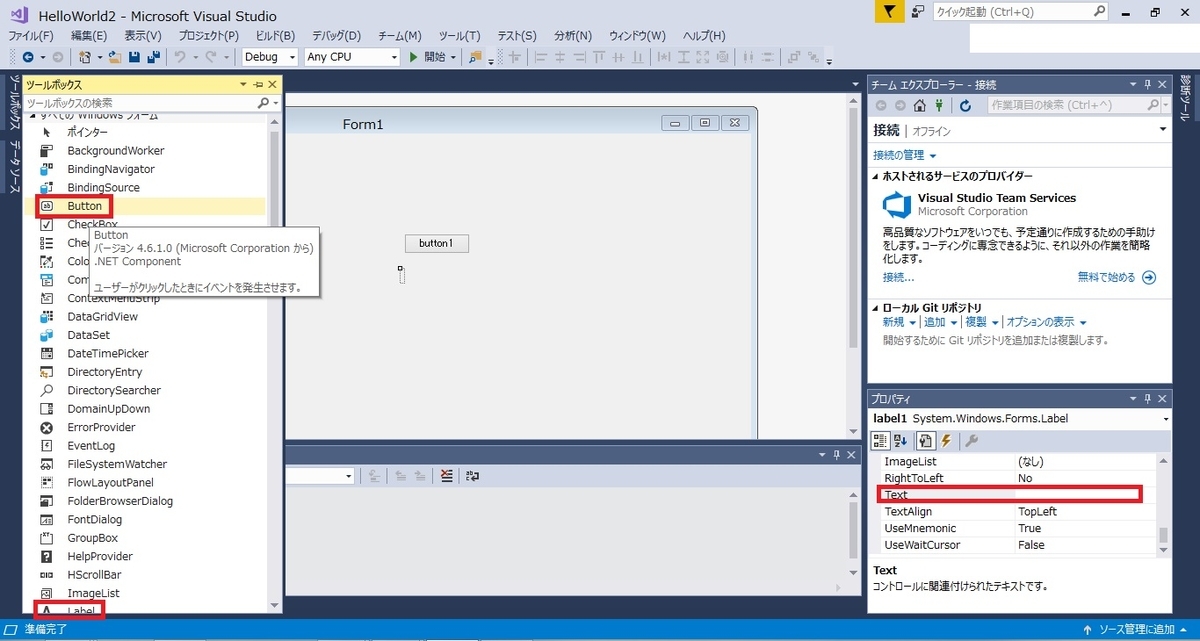Select Label in the Toolbox list
The height and width of the screenshot is (641, 1200).
coord(82,611)
